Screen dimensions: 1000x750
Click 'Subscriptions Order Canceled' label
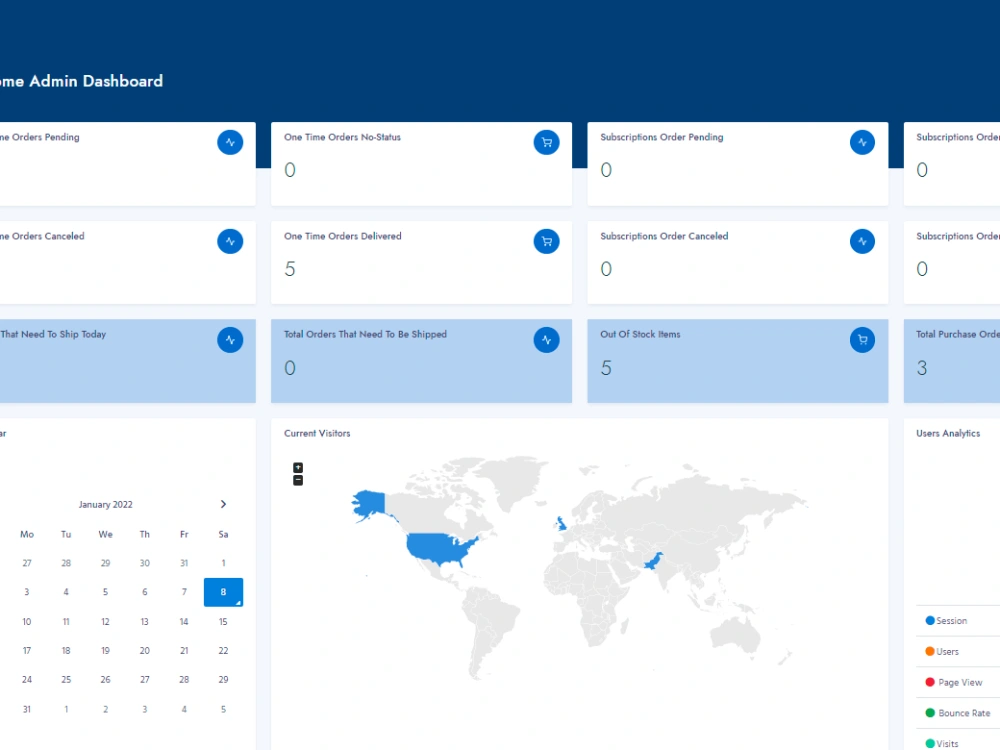[x=664, y=236]
